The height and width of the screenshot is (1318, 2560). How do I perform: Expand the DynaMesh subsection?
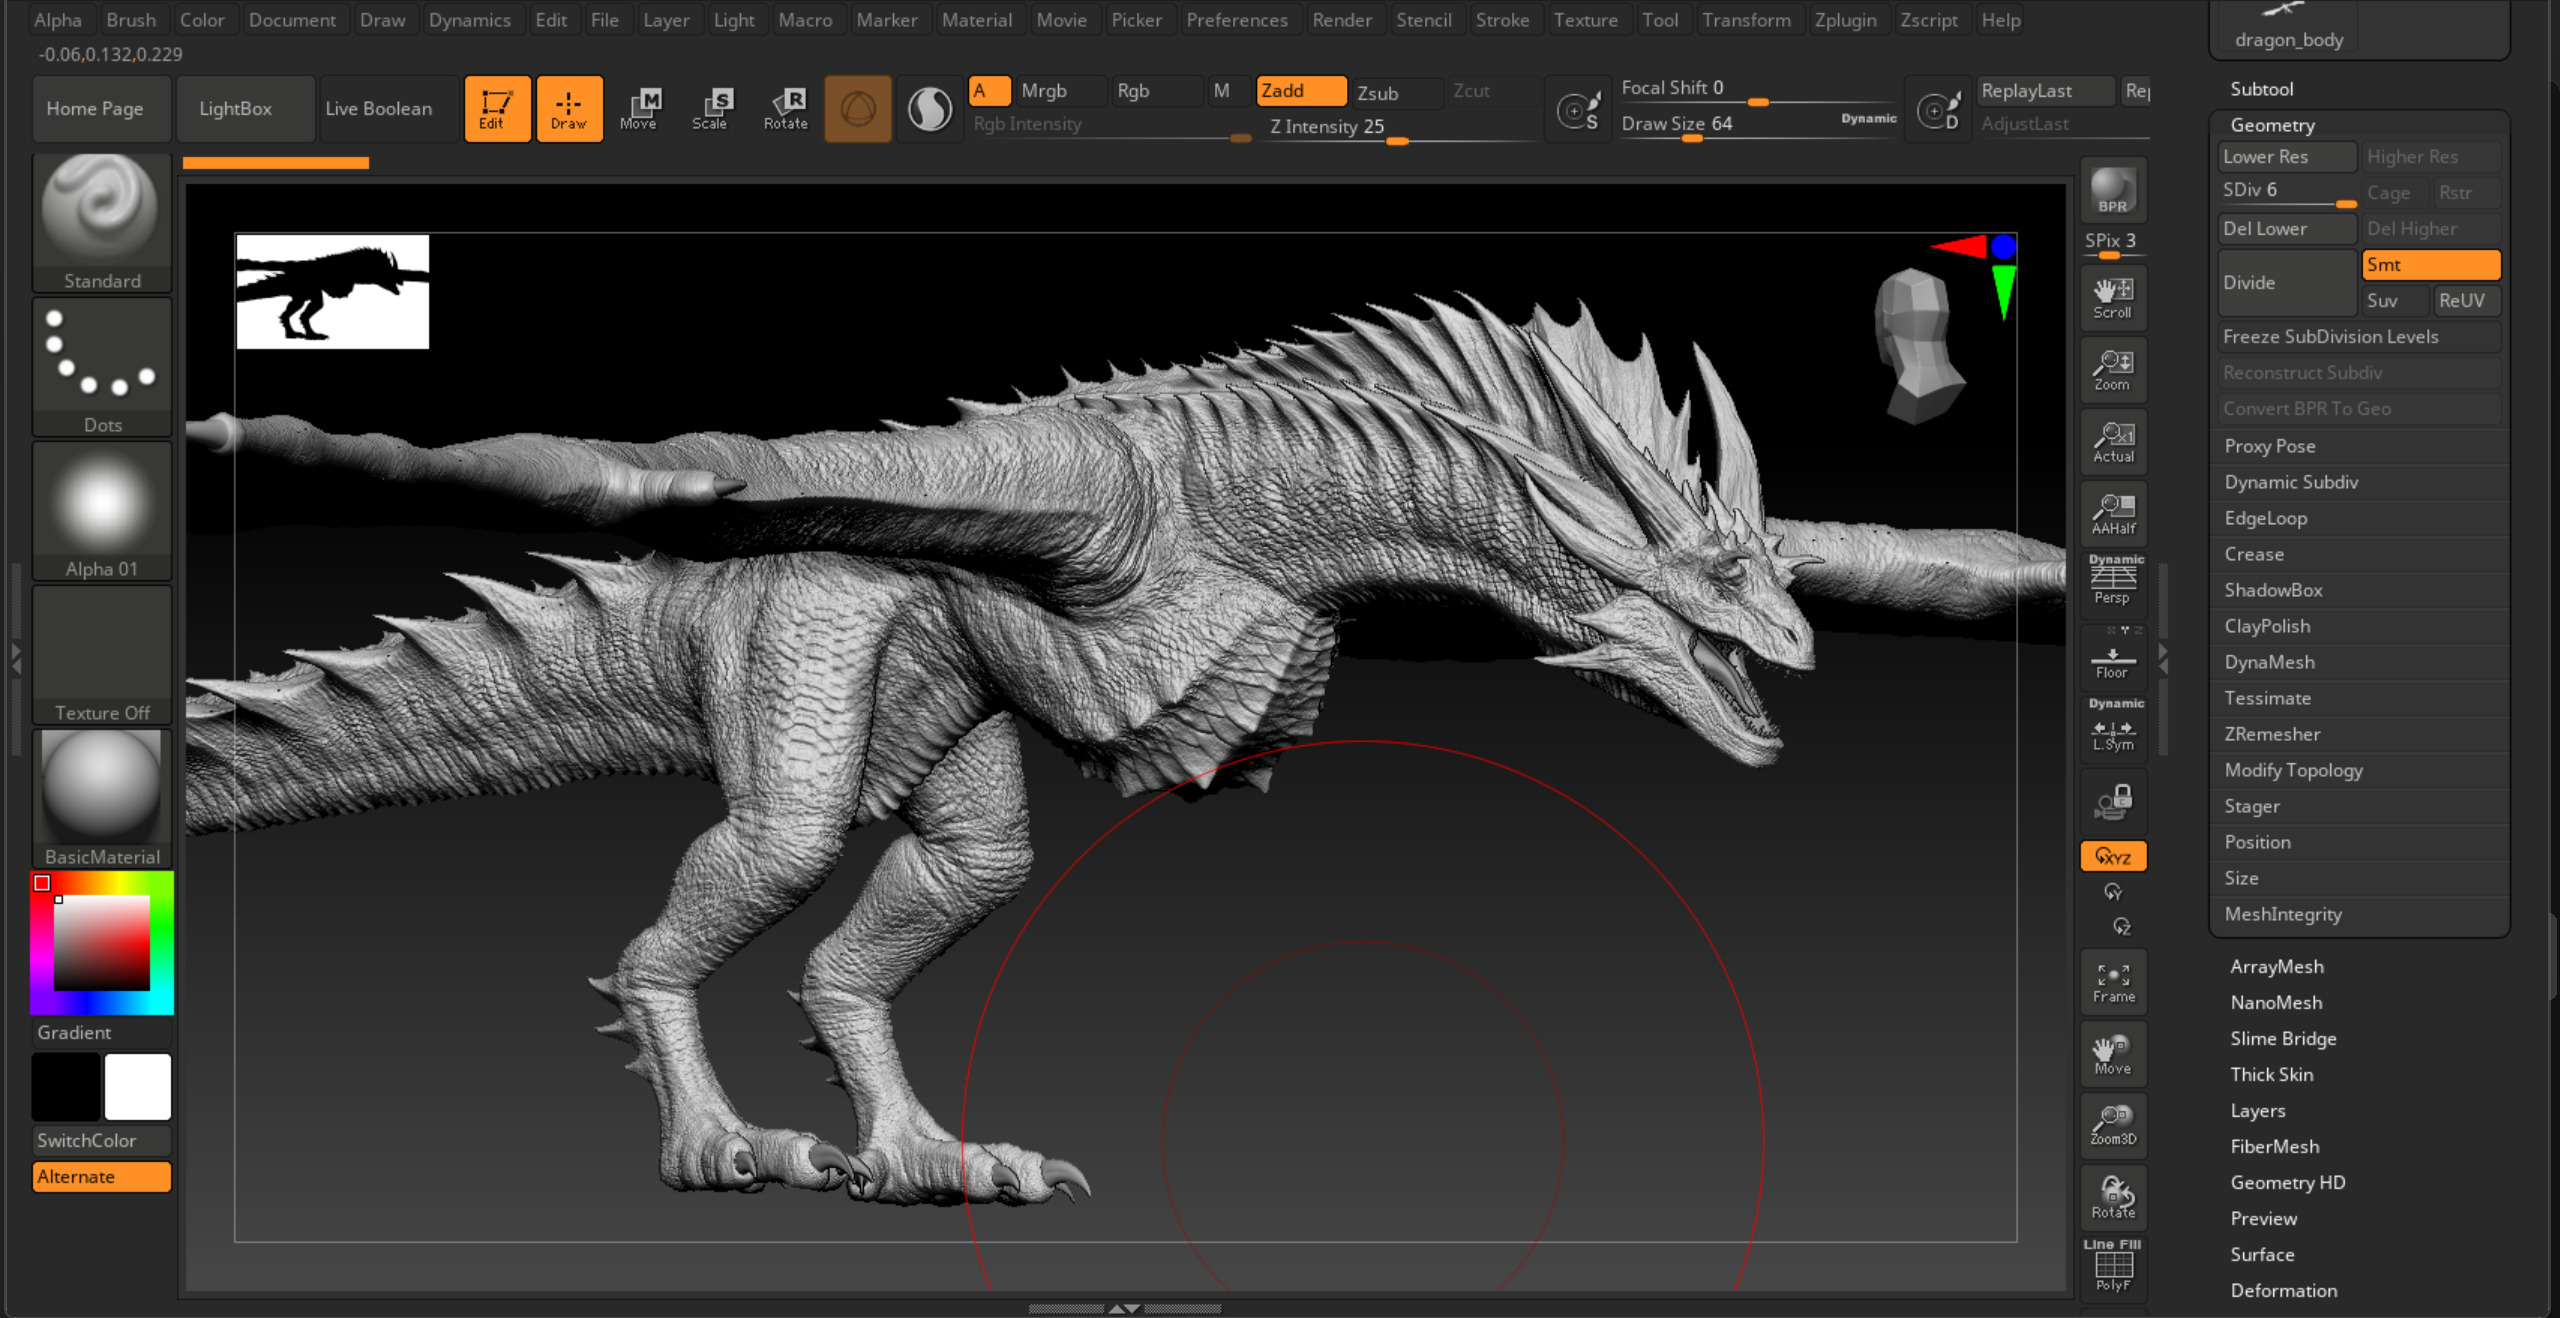[2269, 662]
